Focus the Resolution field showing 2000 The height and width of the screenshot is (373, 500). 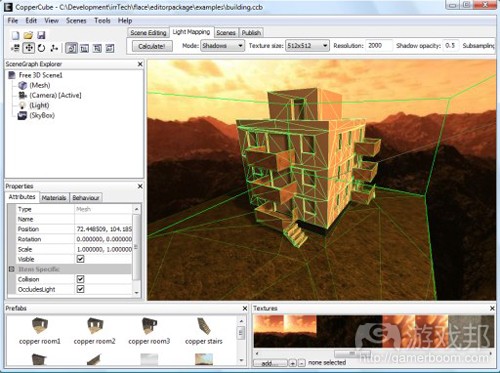tap(379, 46)
